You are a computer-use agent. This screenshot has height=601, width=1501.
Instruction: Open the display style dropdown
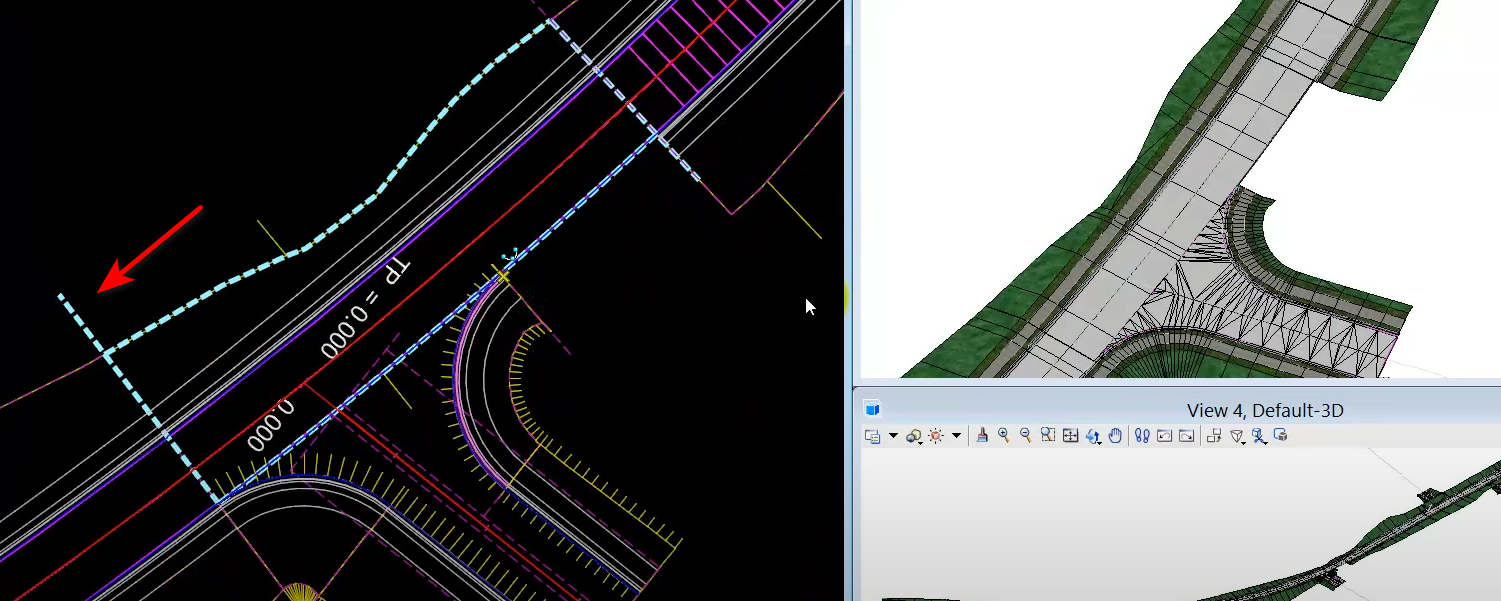tap(914, 436)
